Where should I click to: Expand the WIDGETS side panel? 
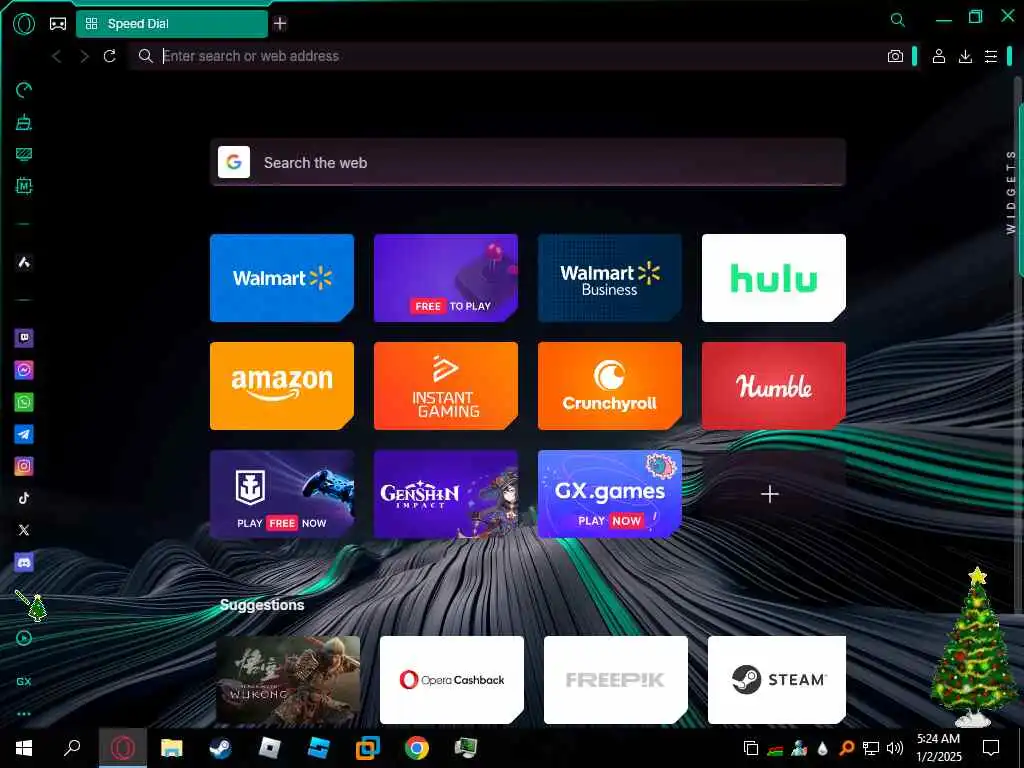[1011, 191]
